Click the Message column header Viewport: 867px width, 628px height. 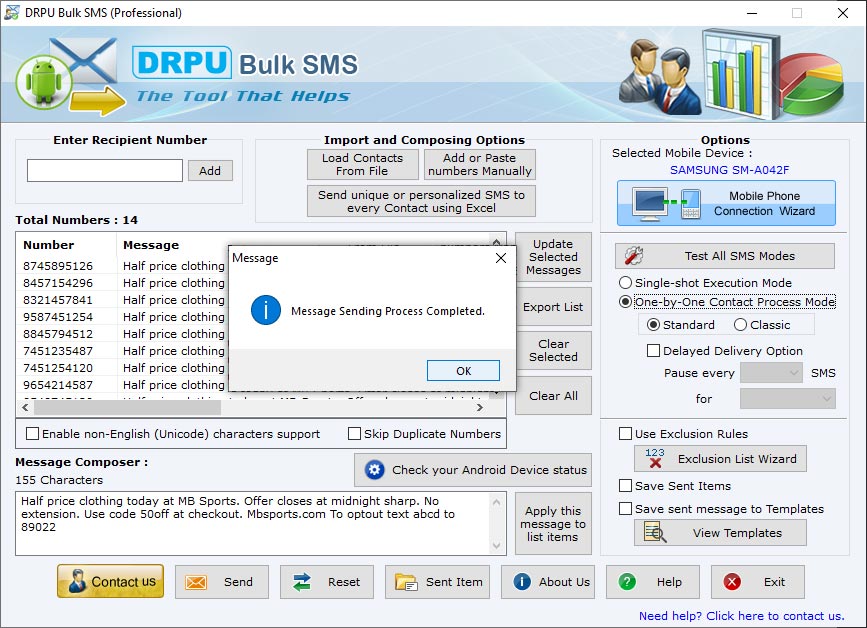[x=173, y=245]
